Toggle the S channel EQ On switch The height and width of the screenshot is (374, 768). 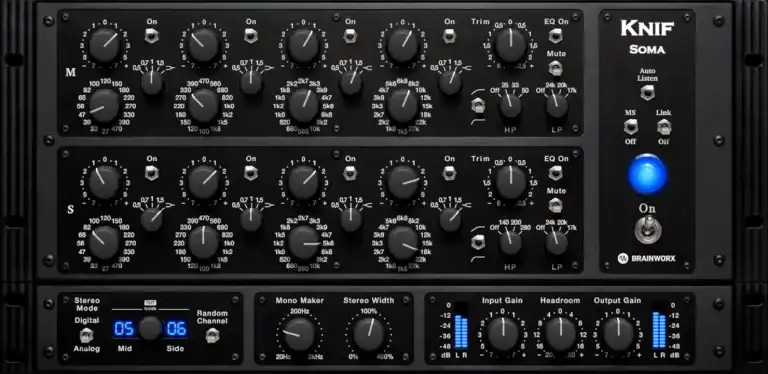click(555, 172)
